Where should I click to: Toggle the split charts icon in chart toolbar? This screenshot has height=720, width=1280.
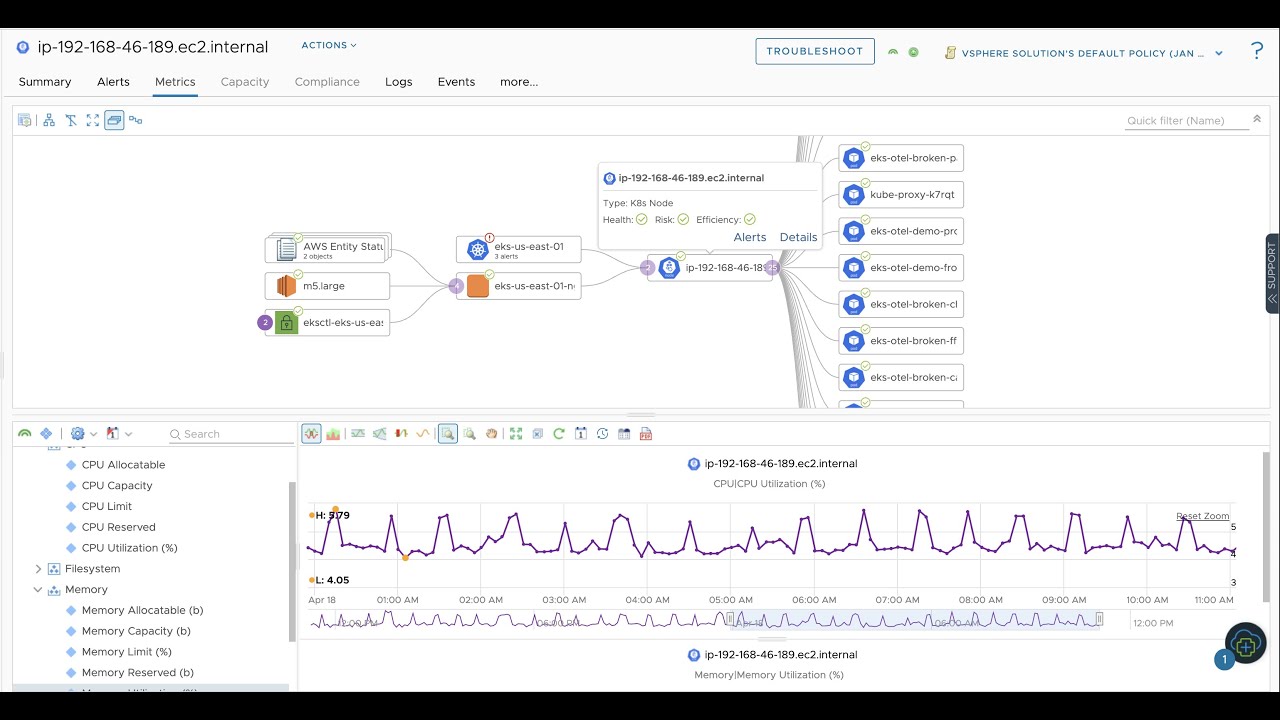(x=311, y=433)
